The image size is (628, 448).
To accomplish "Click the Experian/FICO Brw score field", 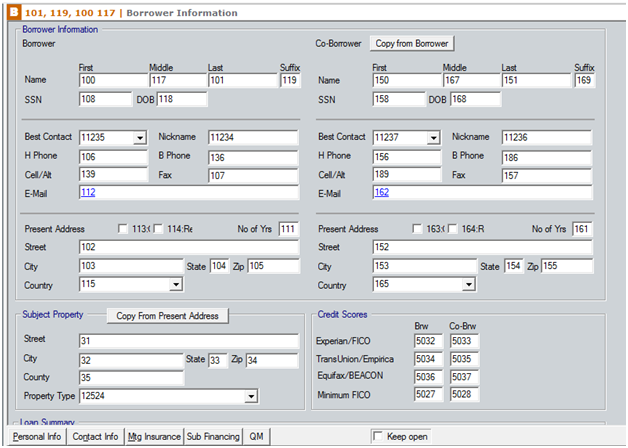I will [429, 340].
